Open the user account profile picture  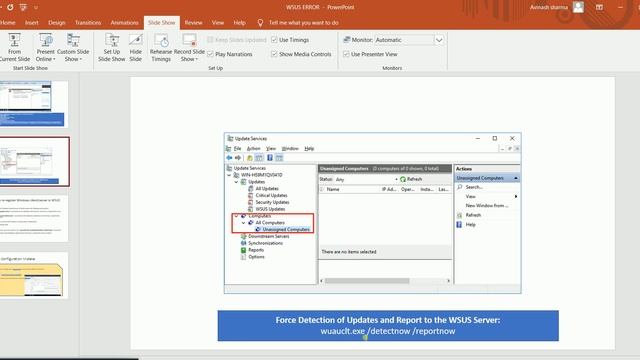[x=578, y=7]
